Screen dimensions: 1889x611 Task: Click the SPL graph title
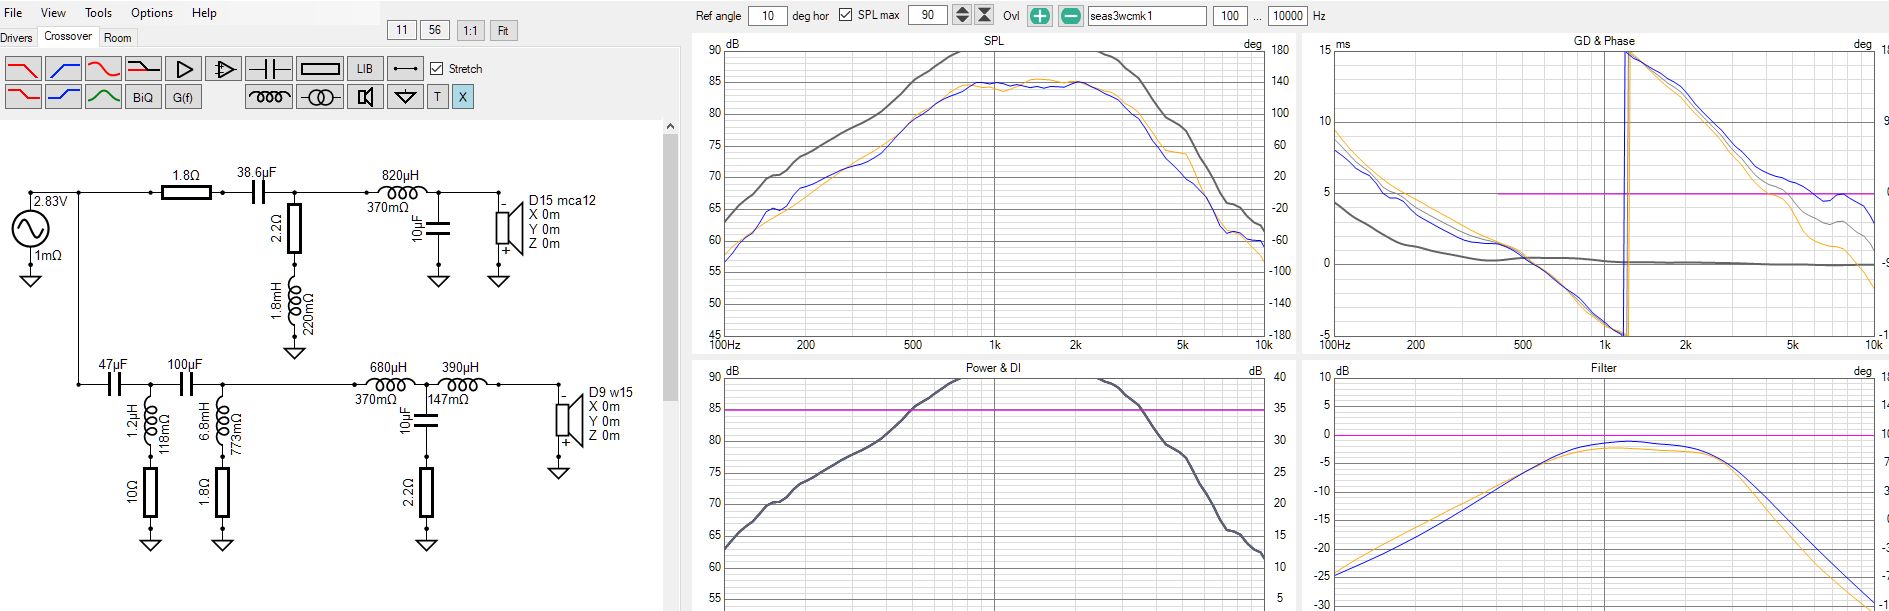tap(993, 41)
